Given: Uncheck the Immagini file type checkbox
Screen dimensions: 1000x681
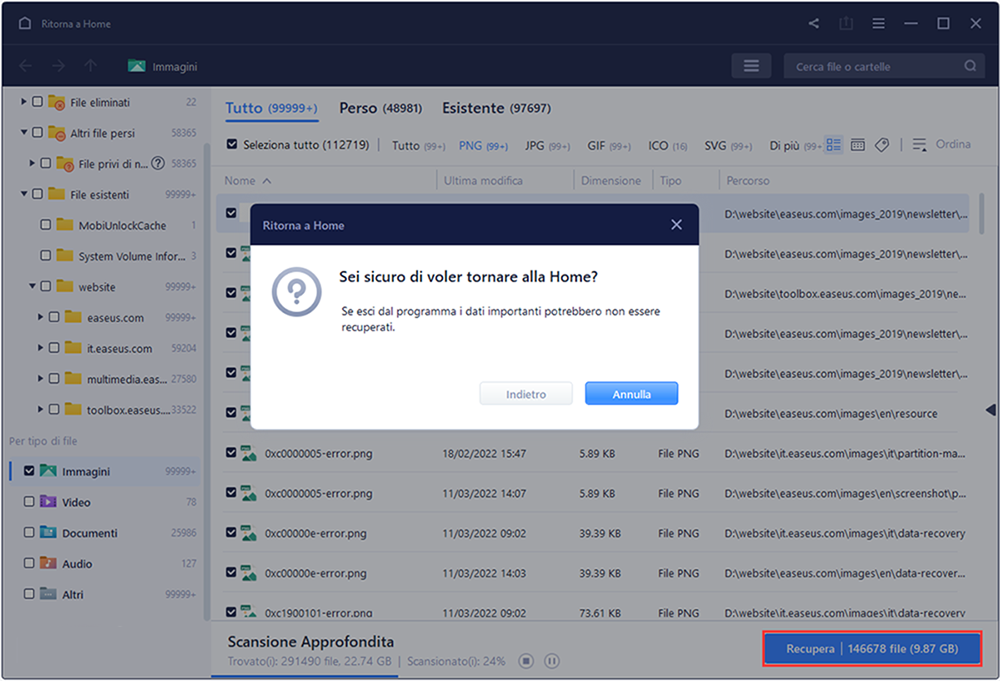Looking at the screenshot, I should [29, 471].
